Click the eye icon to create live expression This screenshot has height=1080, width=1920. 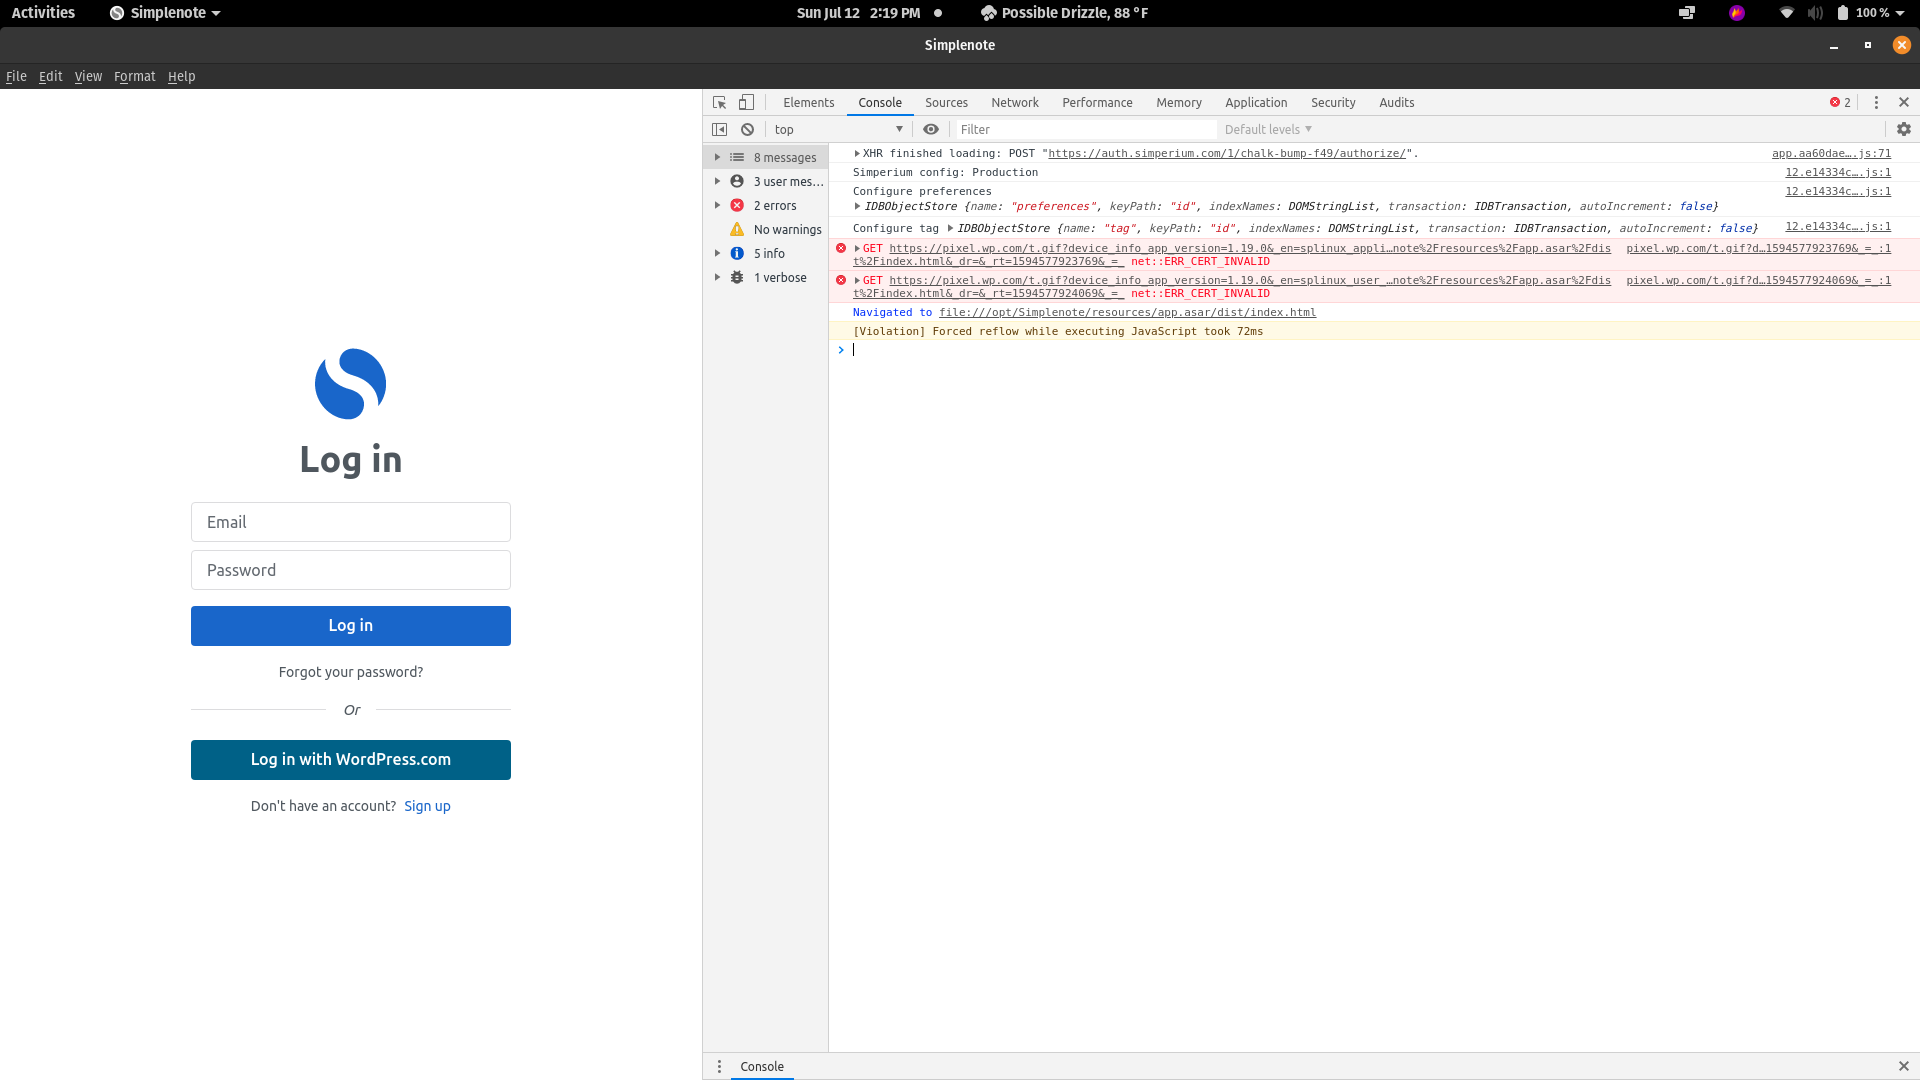tap(931, 129)
